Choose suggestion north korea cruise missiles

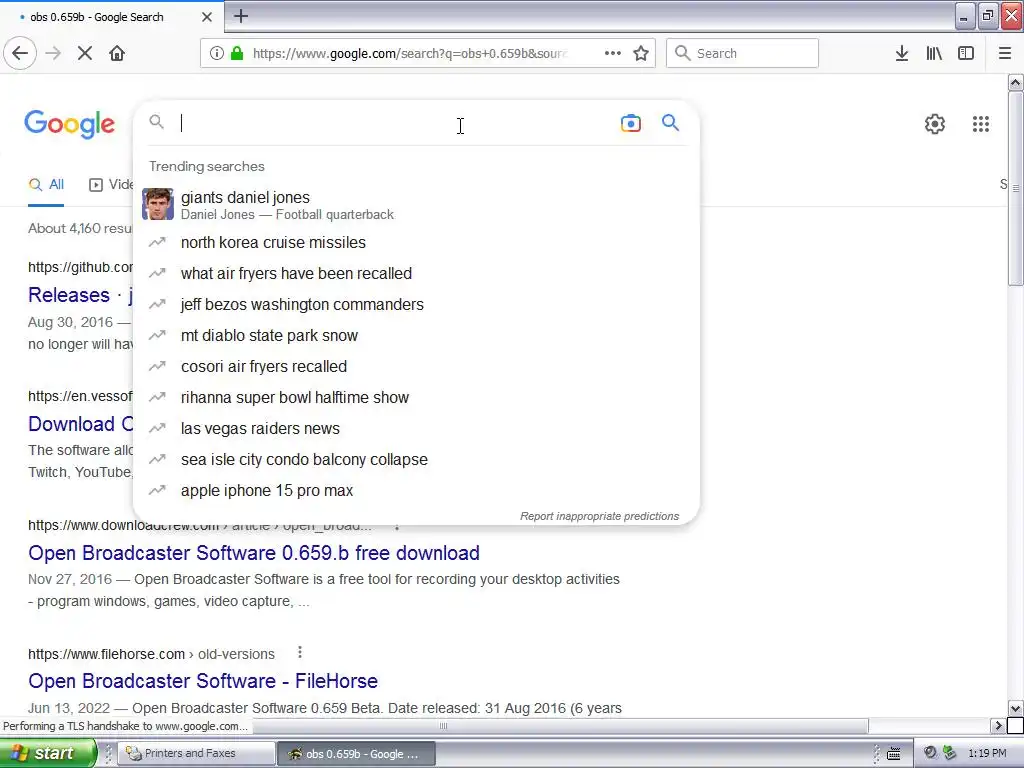pos(416,242)
